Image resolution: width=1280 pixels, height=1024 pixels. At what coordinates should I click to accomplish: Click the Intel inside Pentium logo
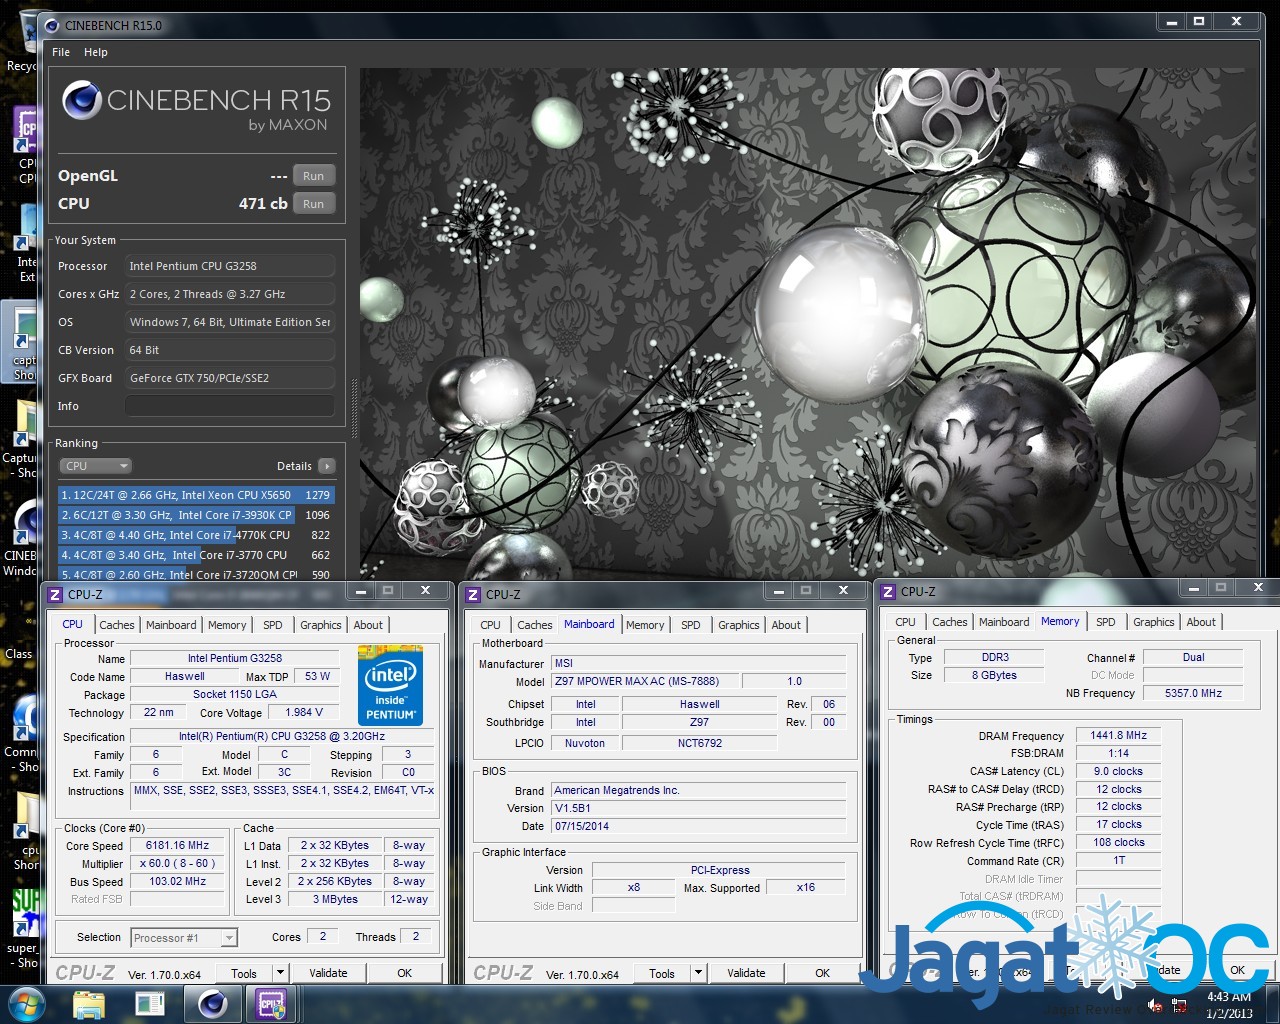tap(390, 685)
